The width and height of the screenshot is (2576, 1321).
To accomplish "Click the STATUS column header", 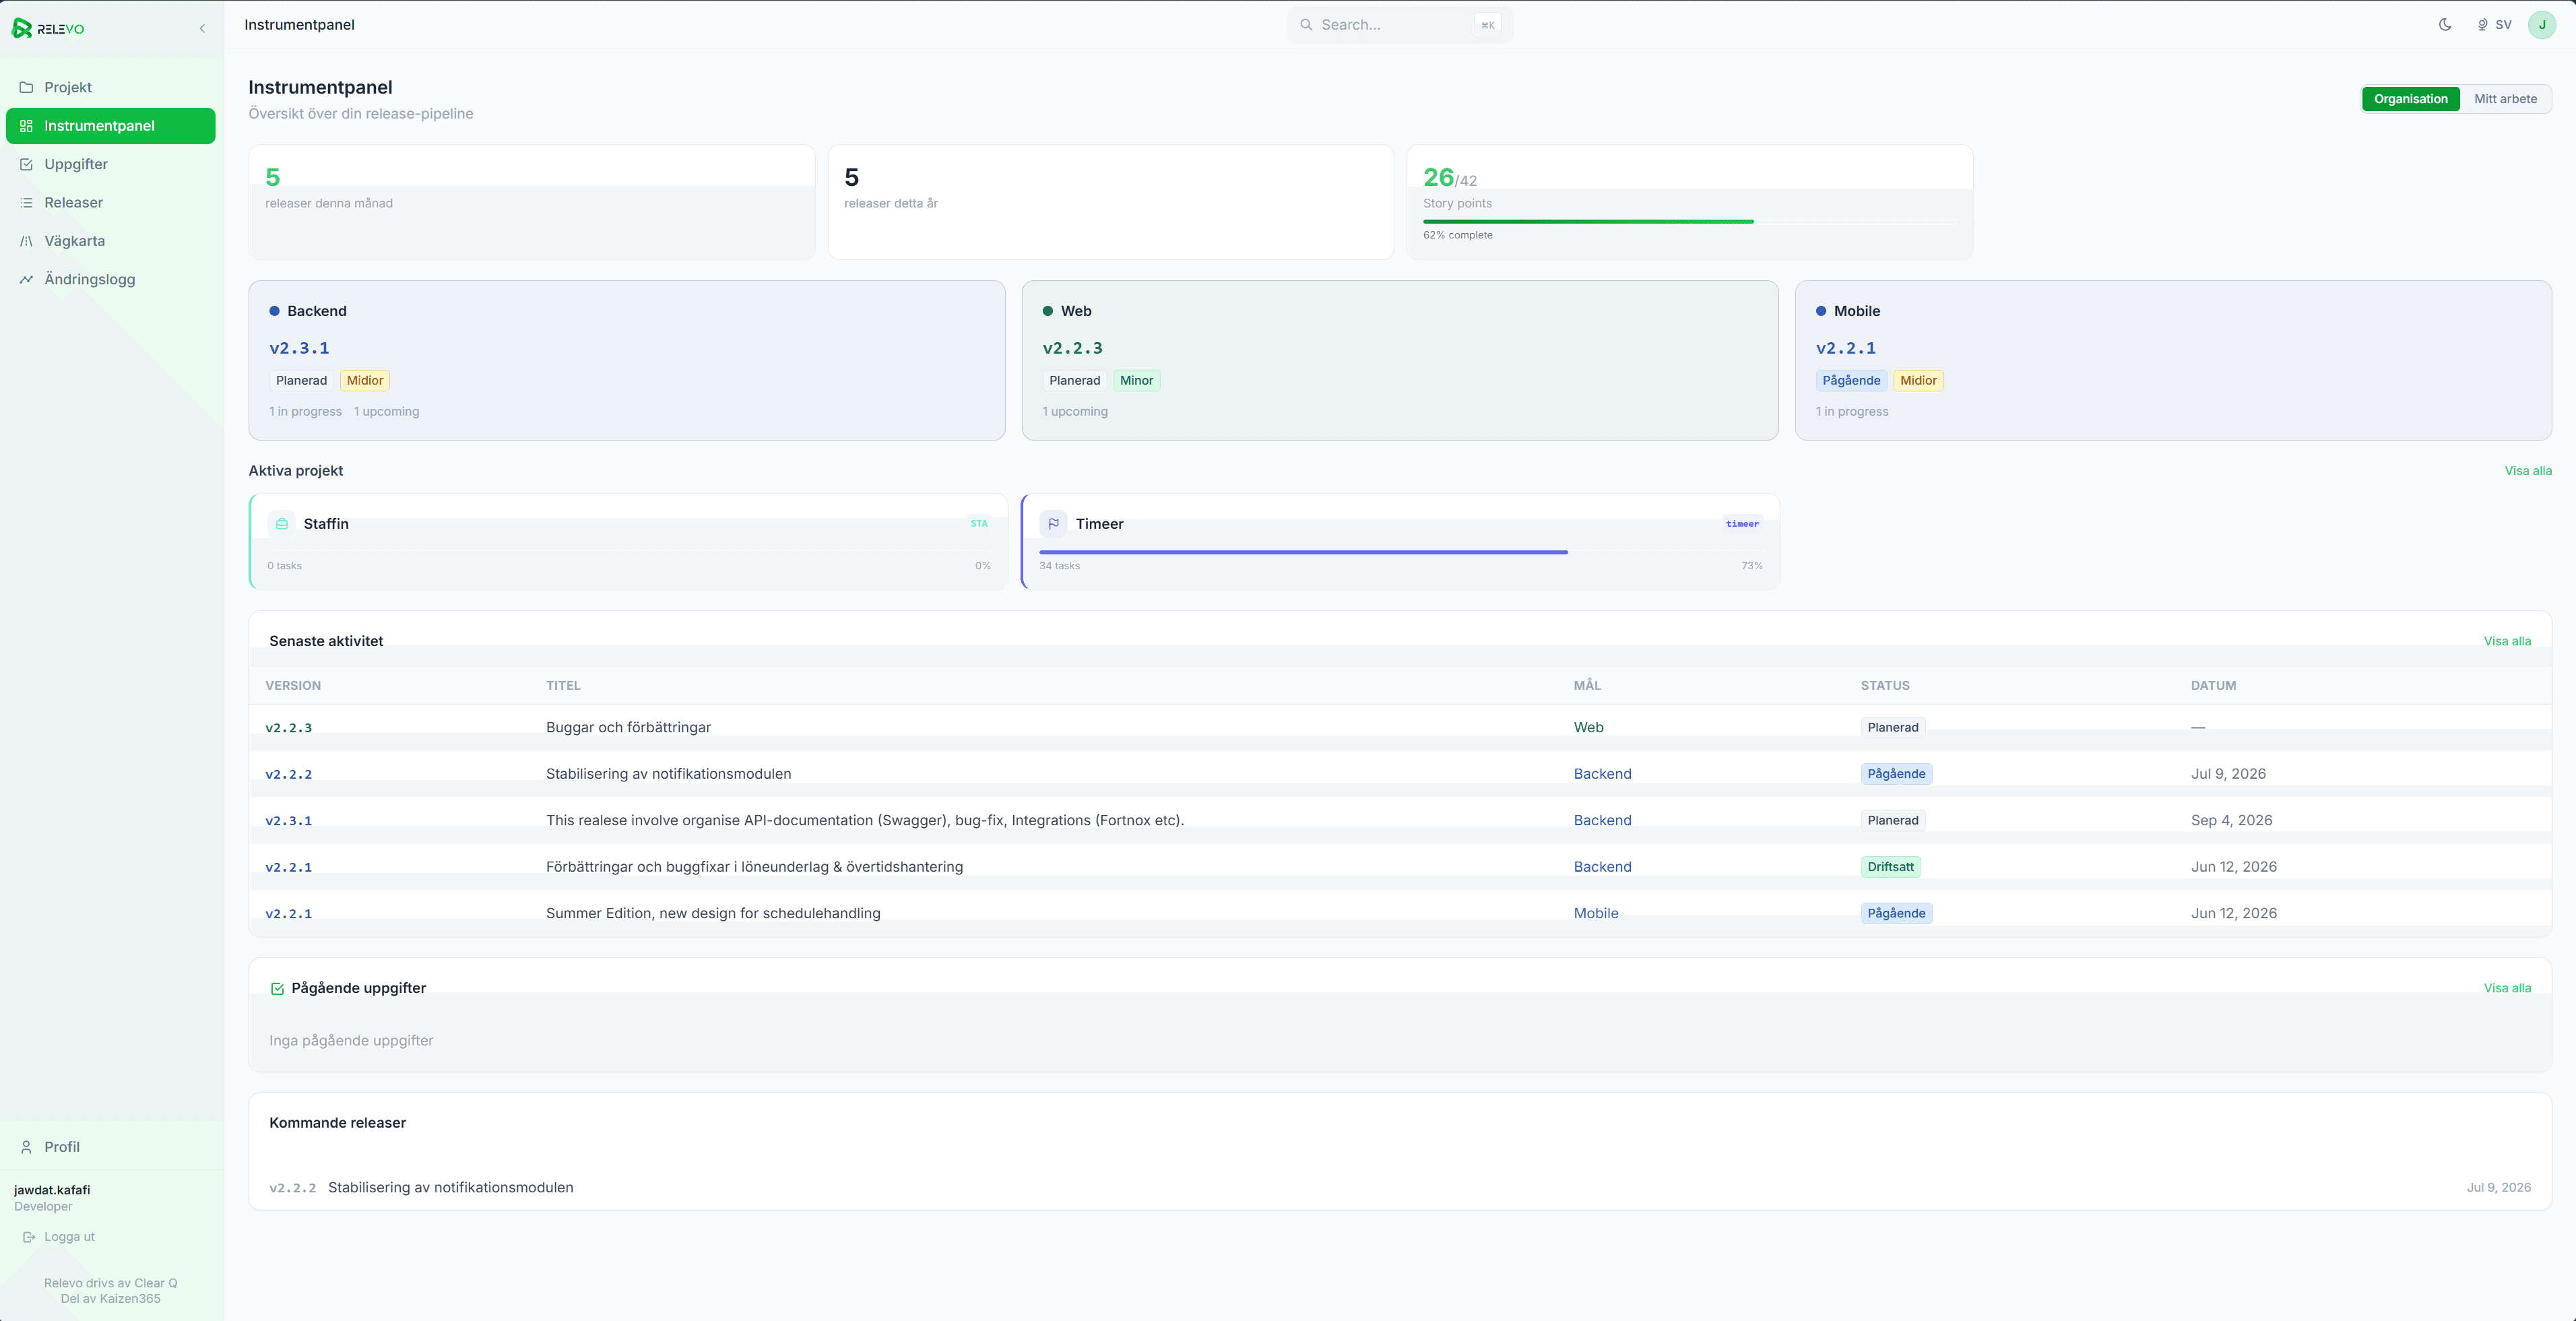I will coord(1885,686).
